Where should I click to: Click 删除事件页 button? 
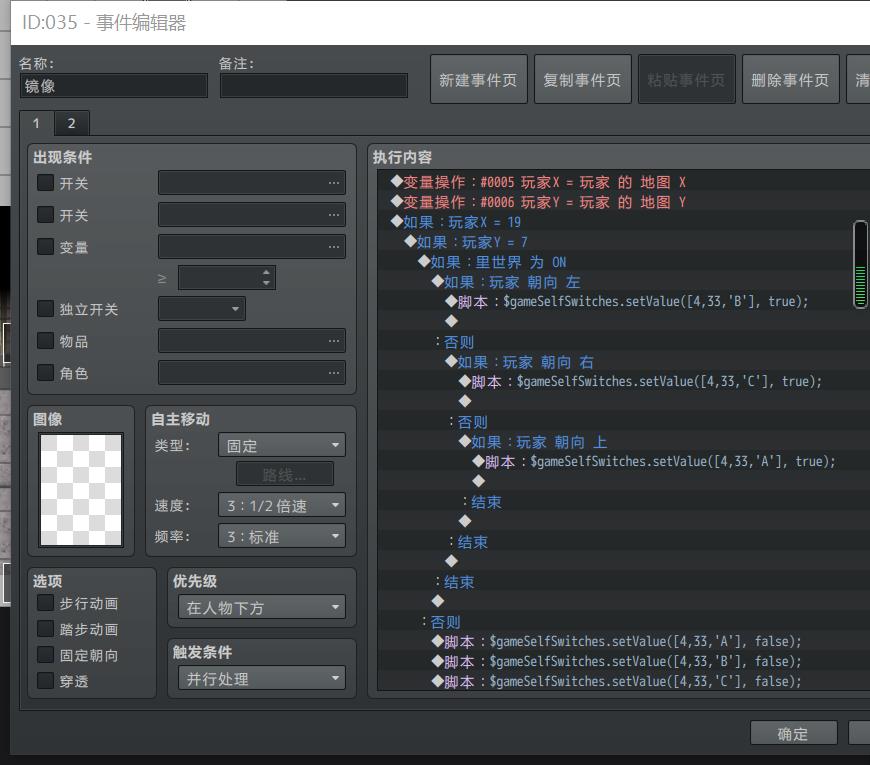[x=791, y=79]
